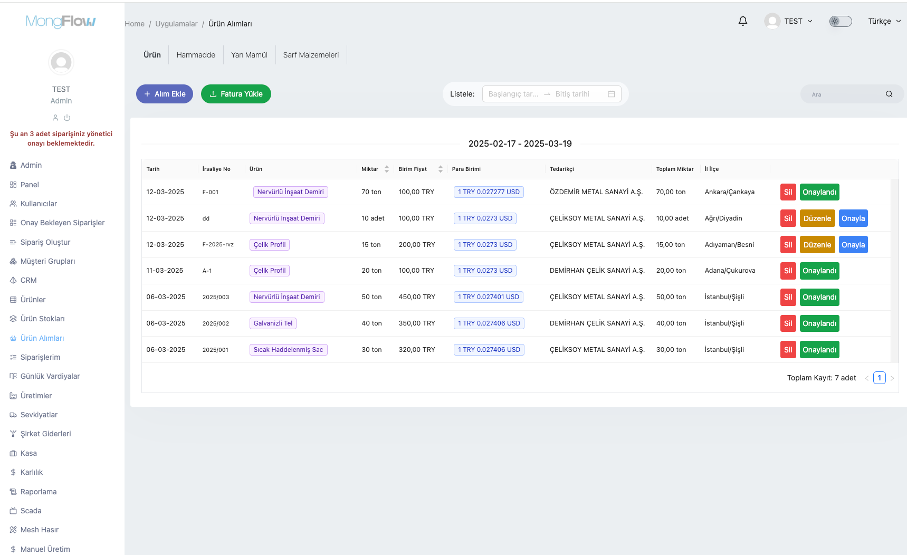Image resolution: width=908 pixels, height=556 pixels.
Task: Click Onaylandı for Adana/Çukurova row
Action: tap(819, 271)
